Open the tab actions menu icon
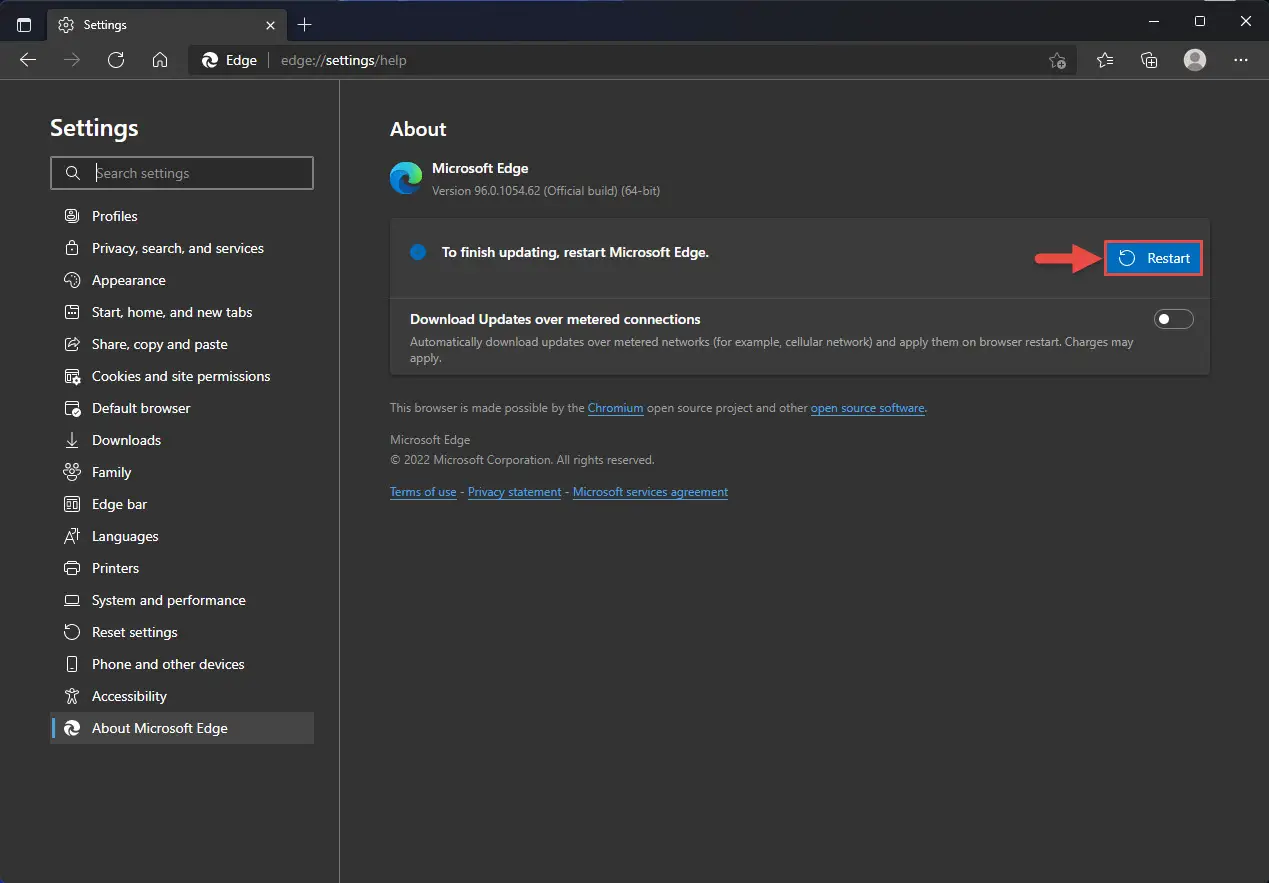 tap(24, 24)
